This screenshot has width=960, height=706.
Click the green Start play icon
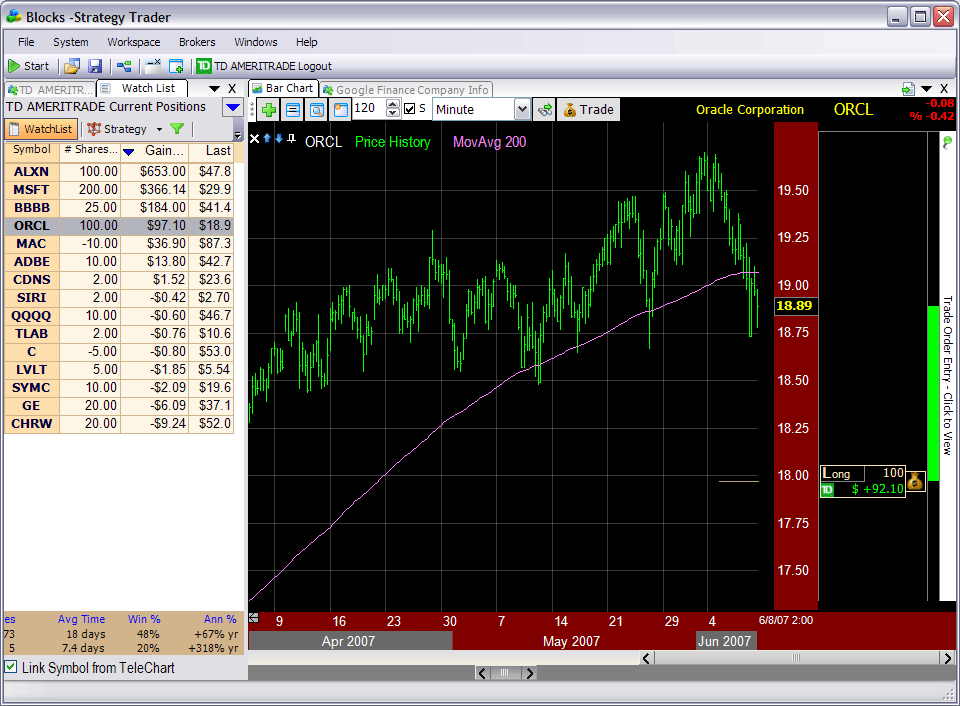[13, 66]
